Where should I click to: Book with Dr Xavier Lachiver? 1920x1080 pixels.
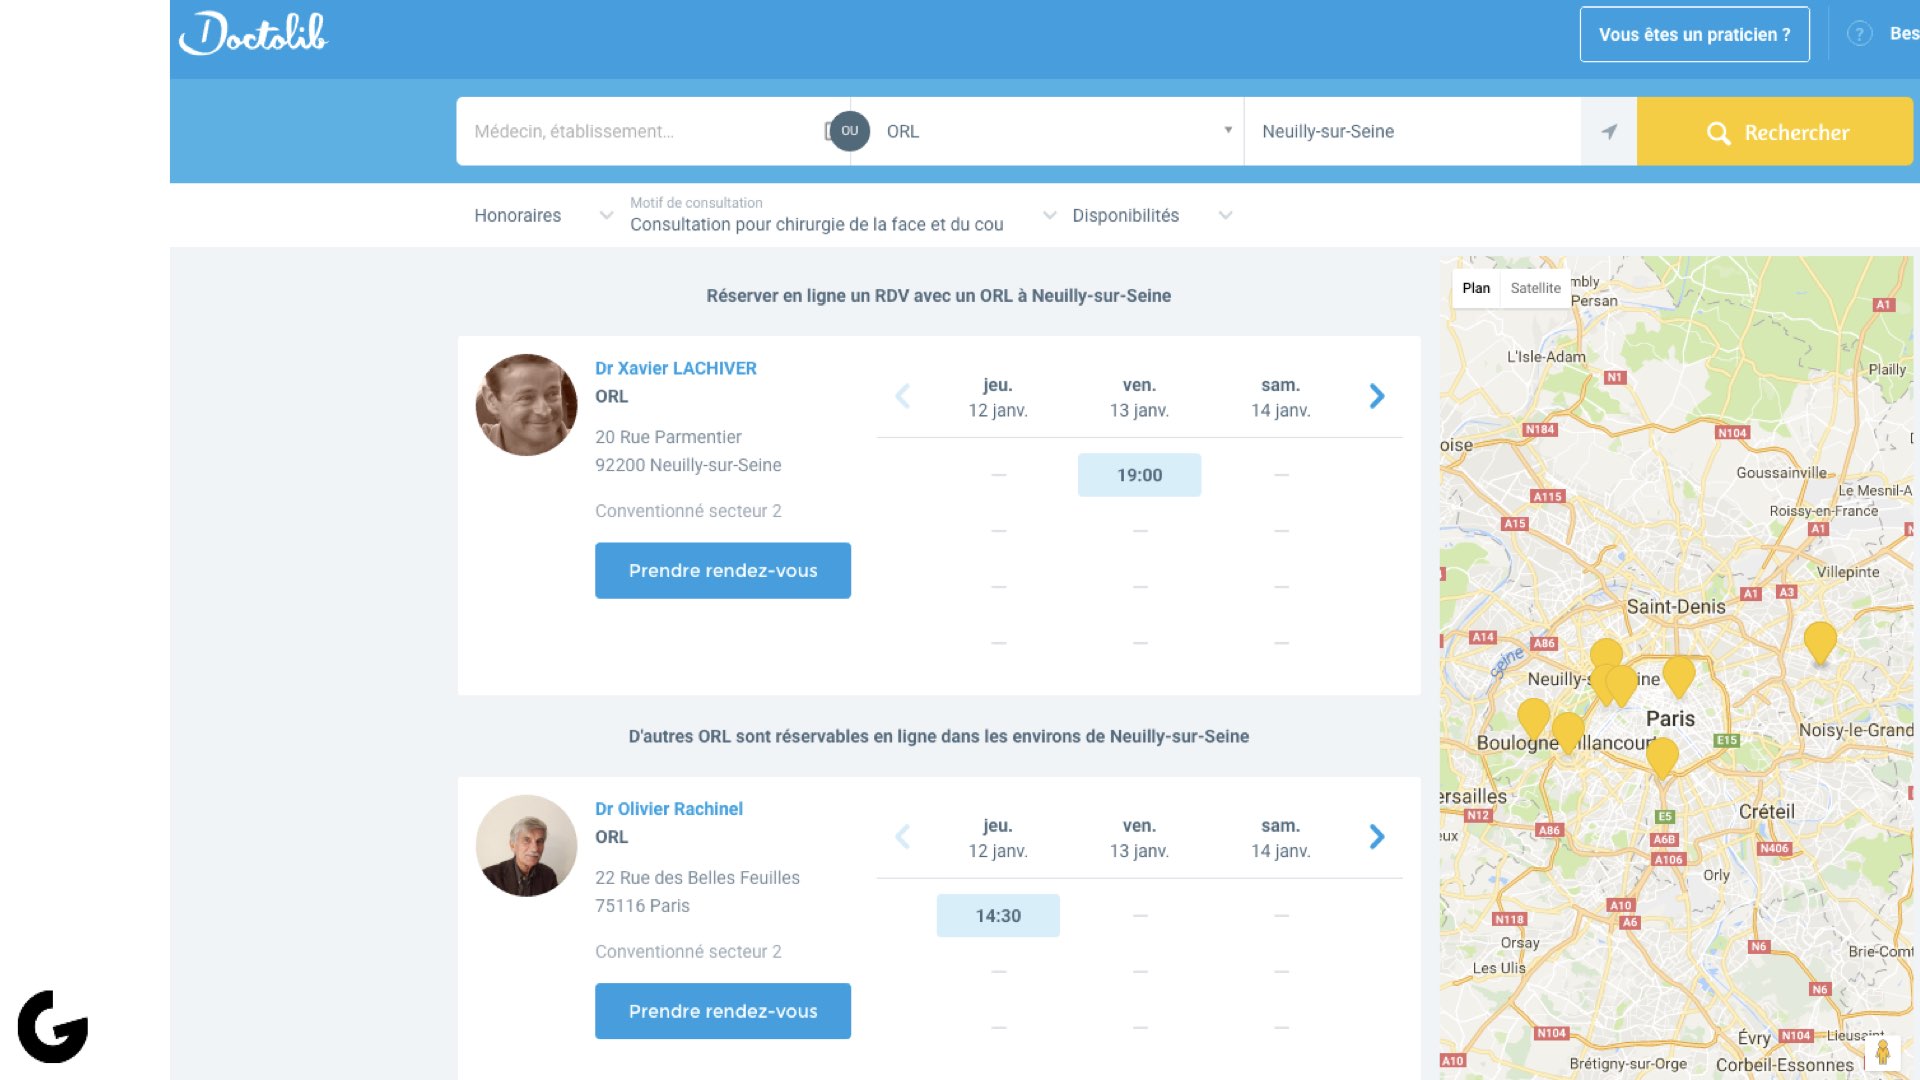click(722, 570)
